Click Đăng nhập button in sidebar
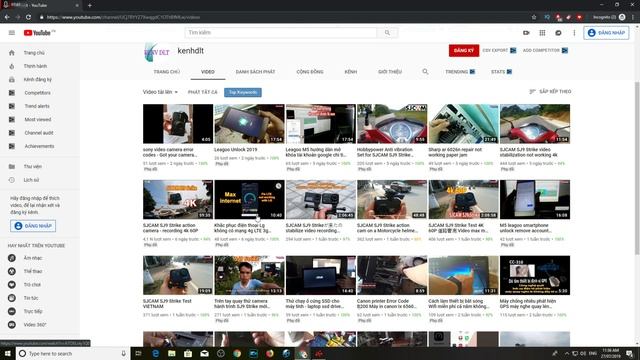 (33, 226)
